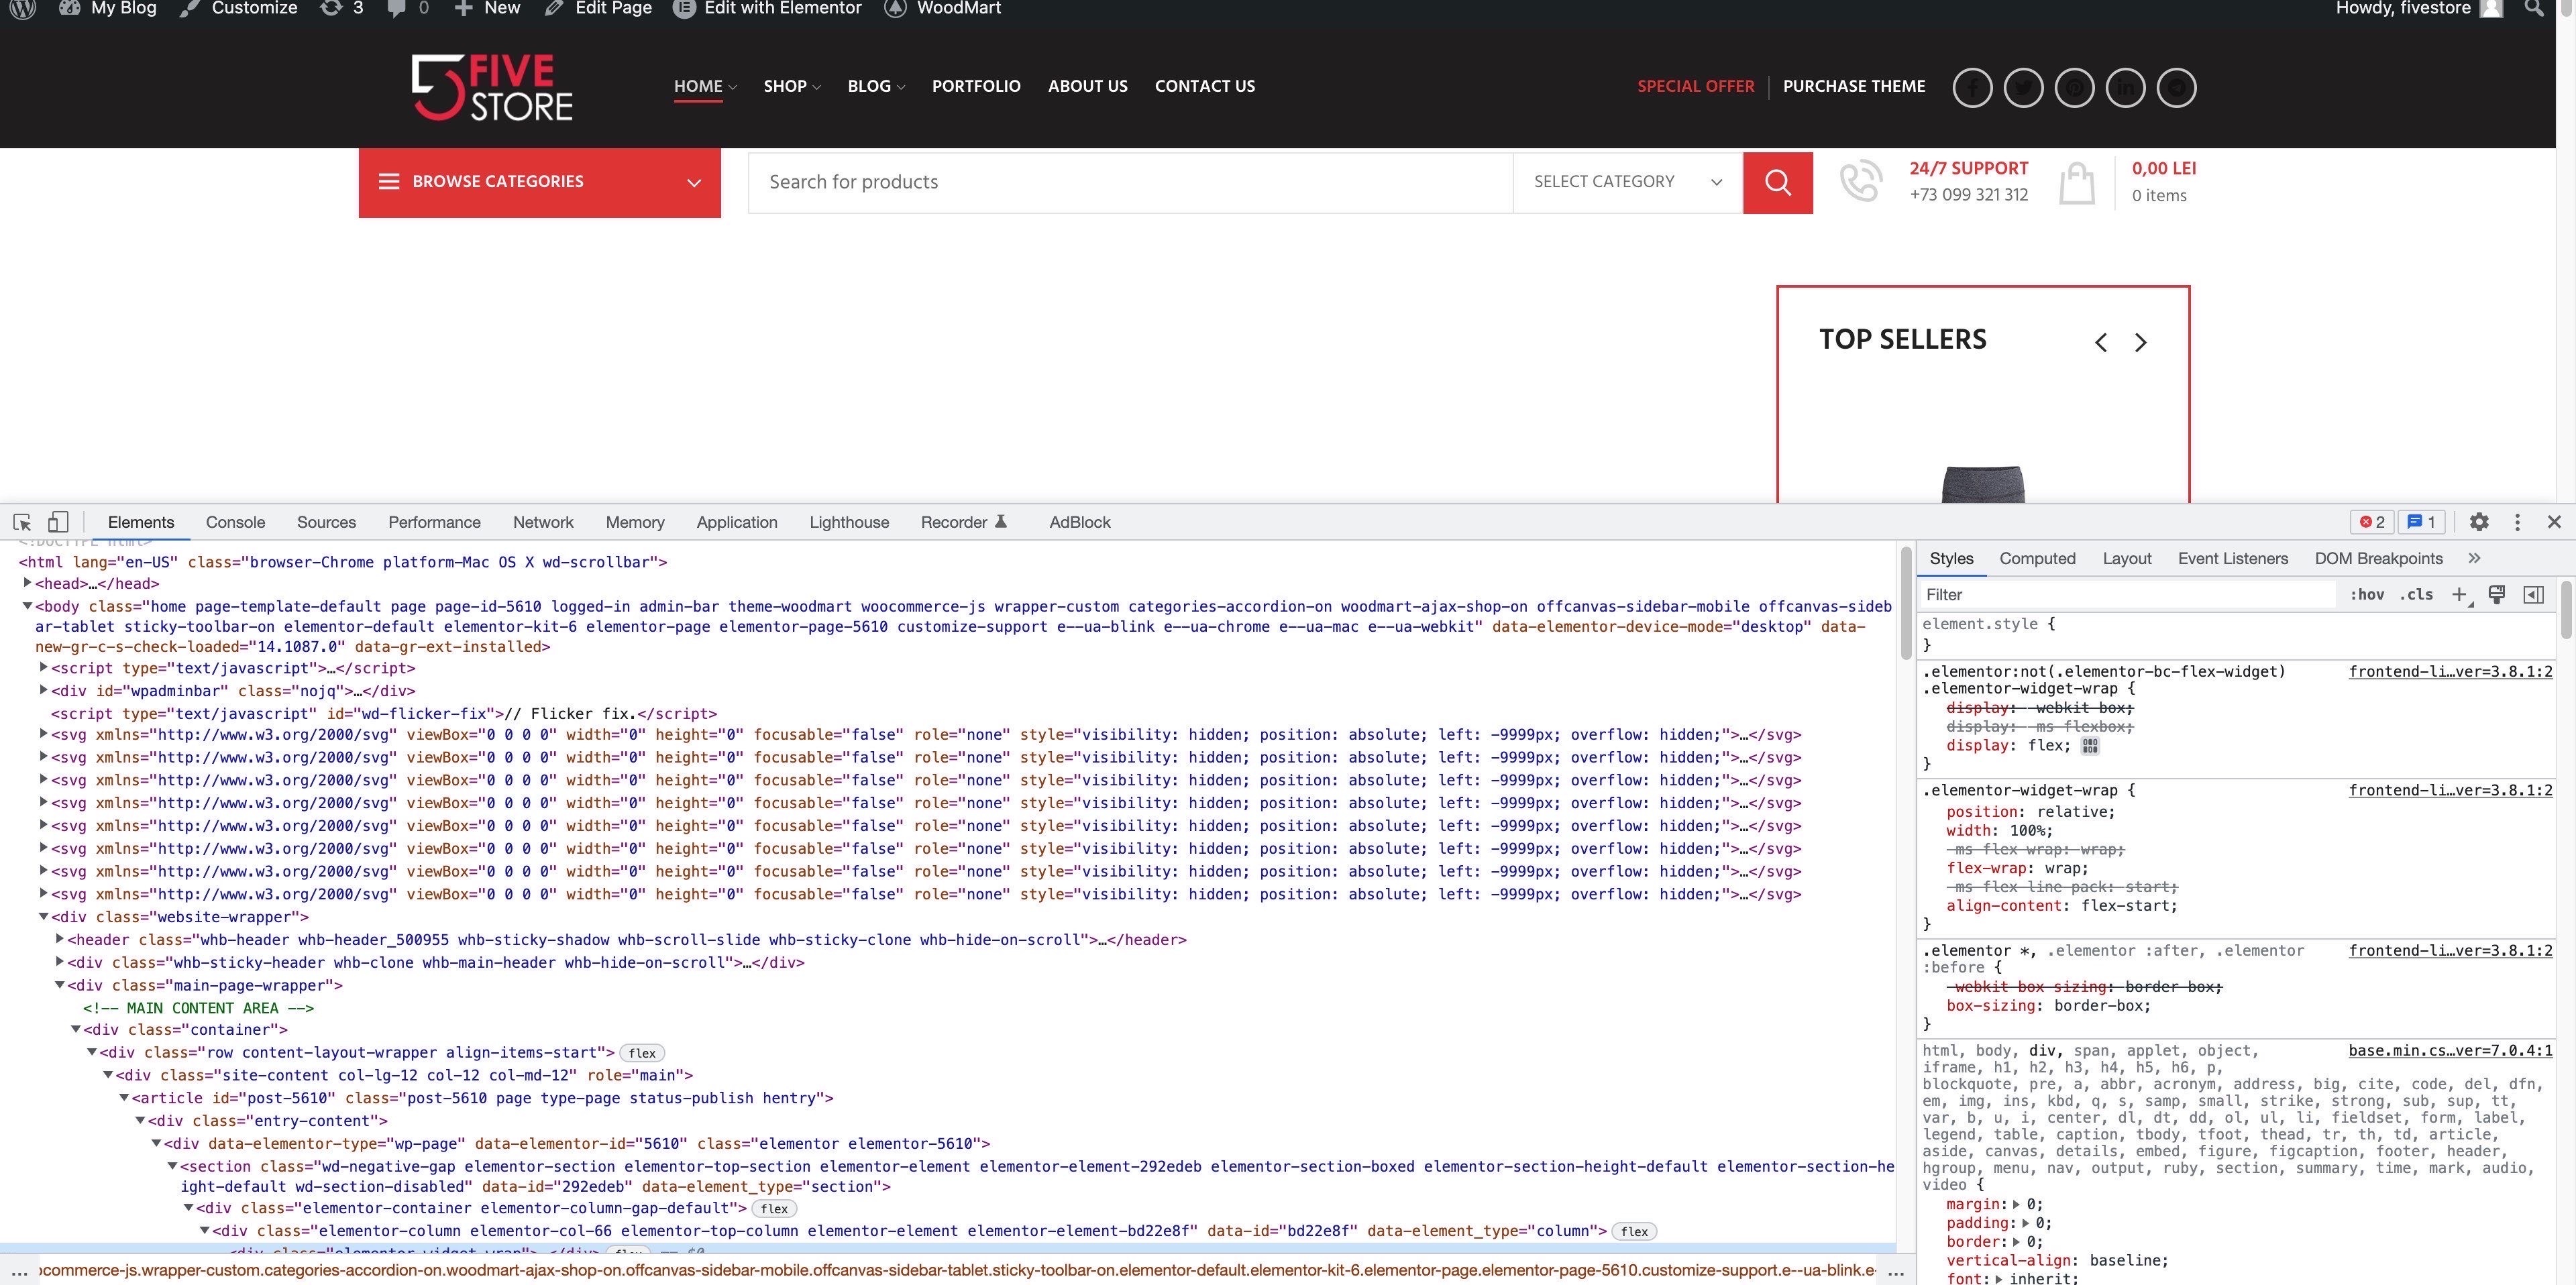This screenshot has height=1285, width=2576.
Task: Click the Search for products field
Action: pos(1130,182)
